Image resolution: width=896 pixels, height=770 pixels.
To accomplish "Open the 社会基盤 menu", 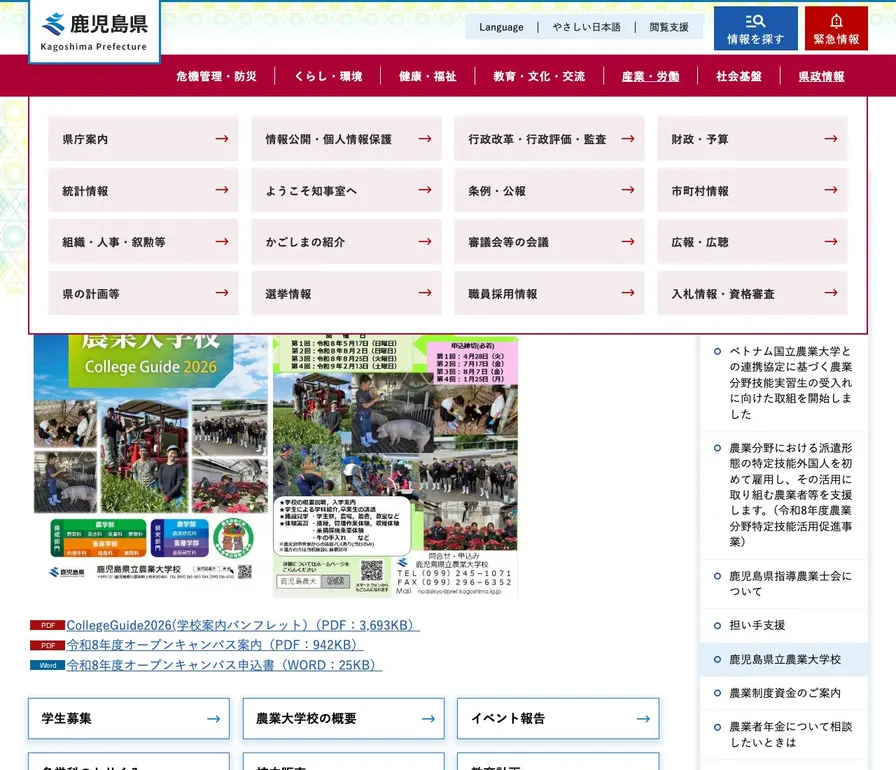I will [x=739, y=77].
